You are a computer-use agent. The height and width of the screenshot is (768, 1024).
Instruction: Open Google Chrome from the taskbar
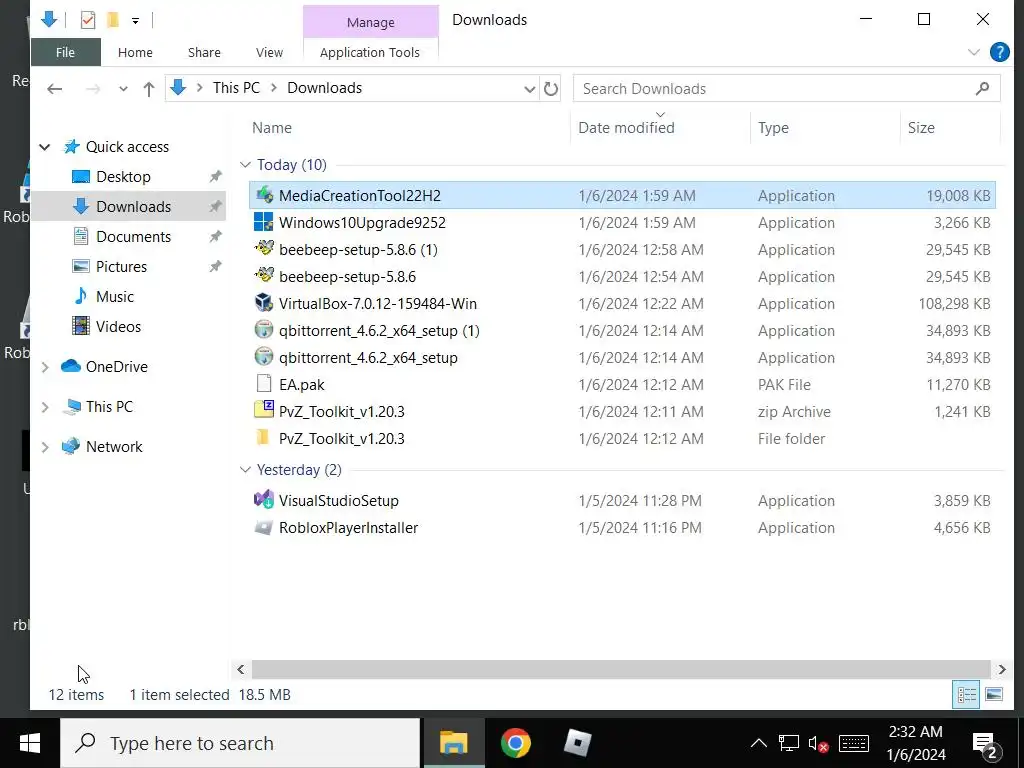coord(516,743)
